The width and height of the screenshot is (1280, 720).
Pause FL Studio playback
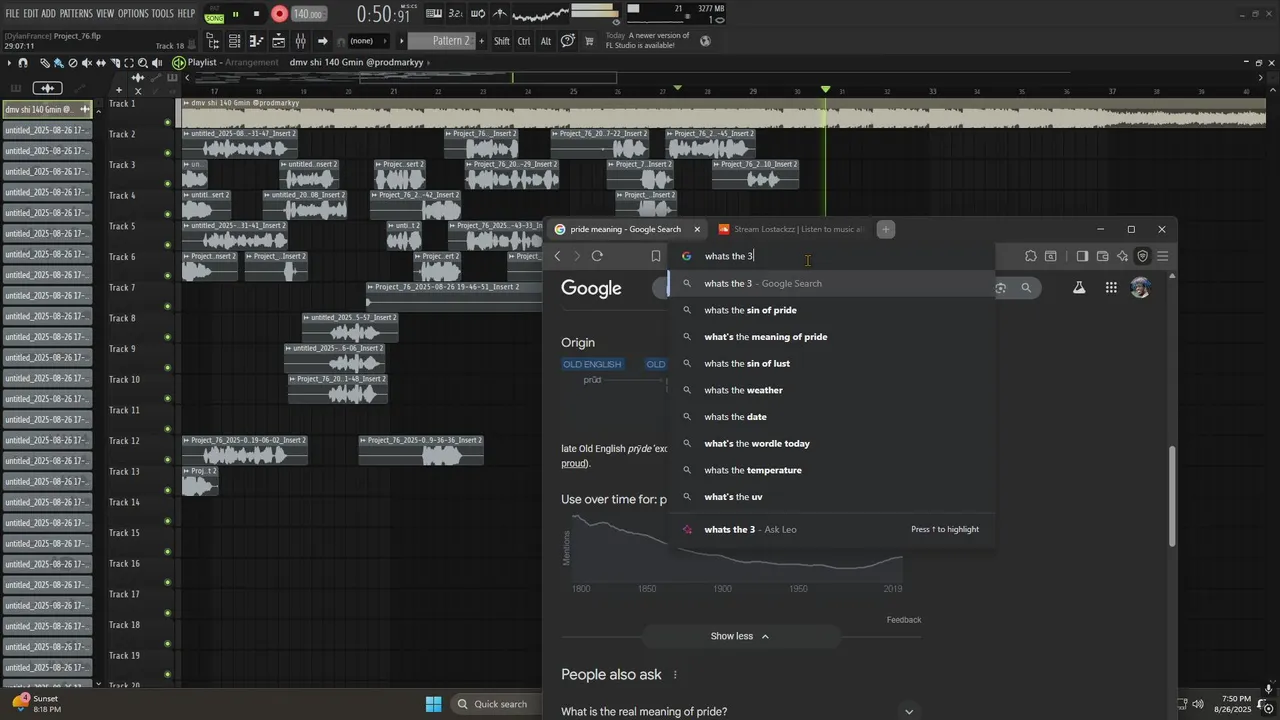coord(235,14)
